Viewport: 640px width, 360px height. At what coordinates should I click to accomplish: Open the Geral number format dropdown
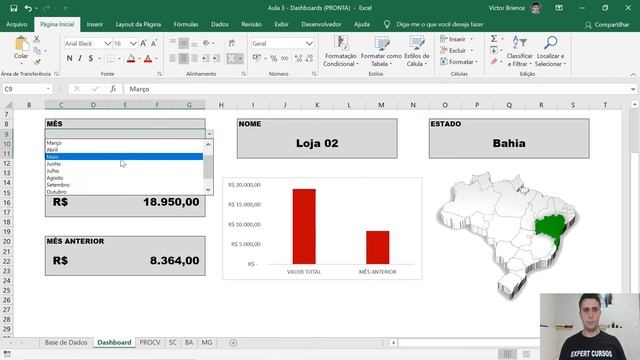pos(309,43)
